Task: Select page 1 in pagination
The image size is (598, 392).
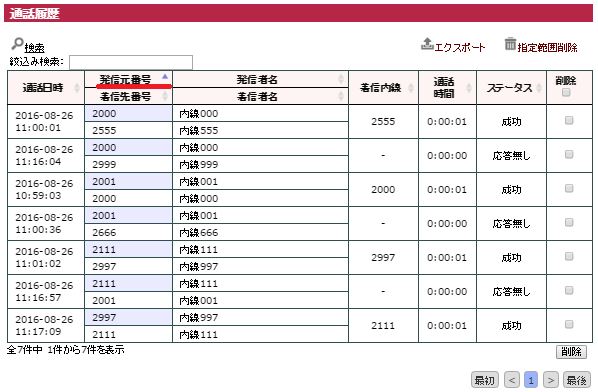Action: click(x=531, y=380)
